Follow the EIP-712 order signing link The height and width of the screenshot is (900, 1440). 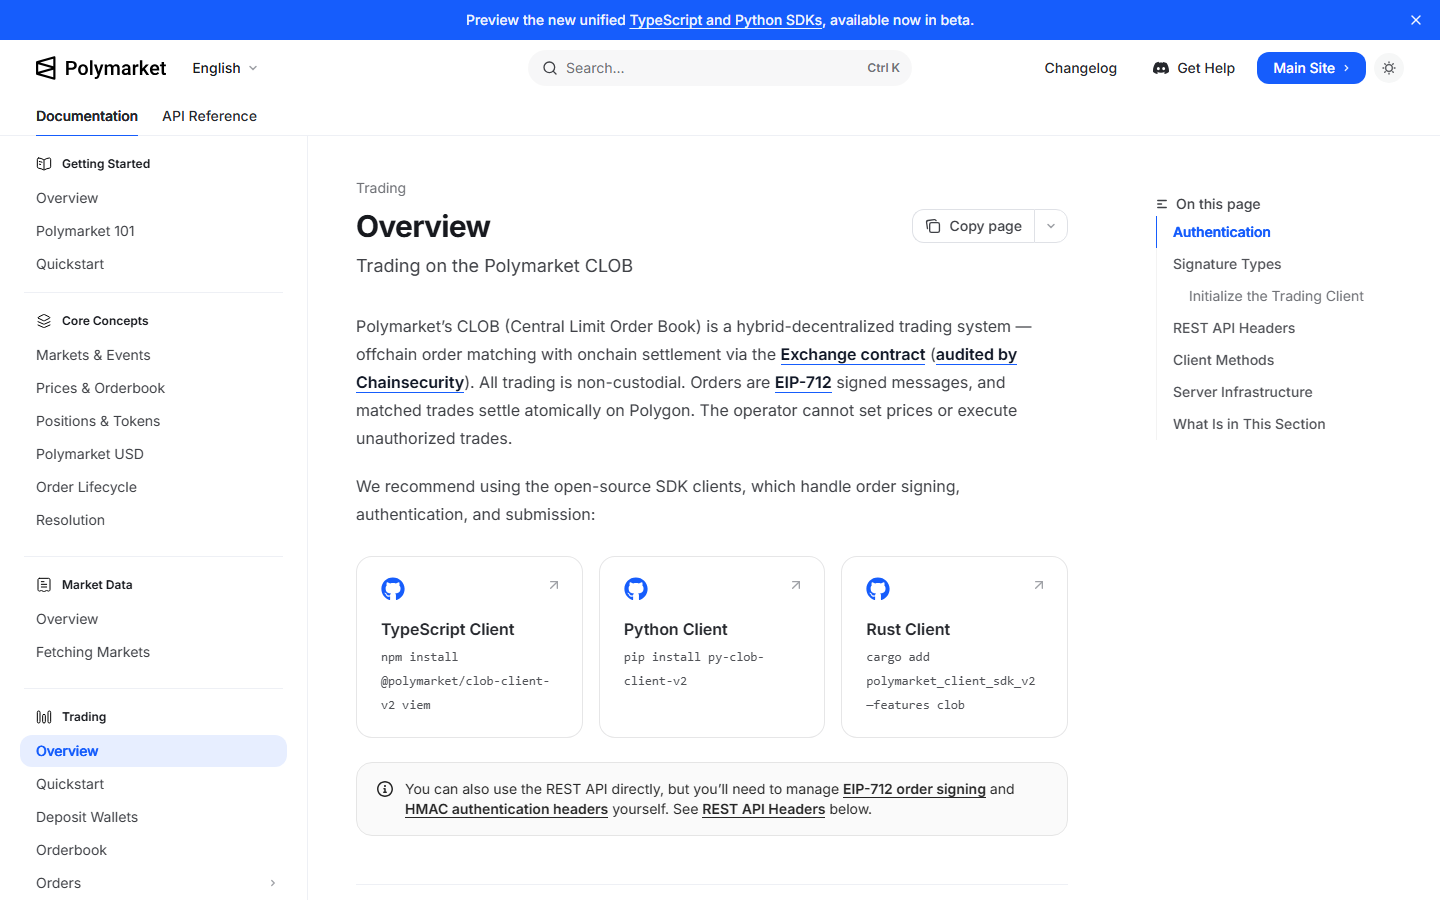[x=914, y=789]
